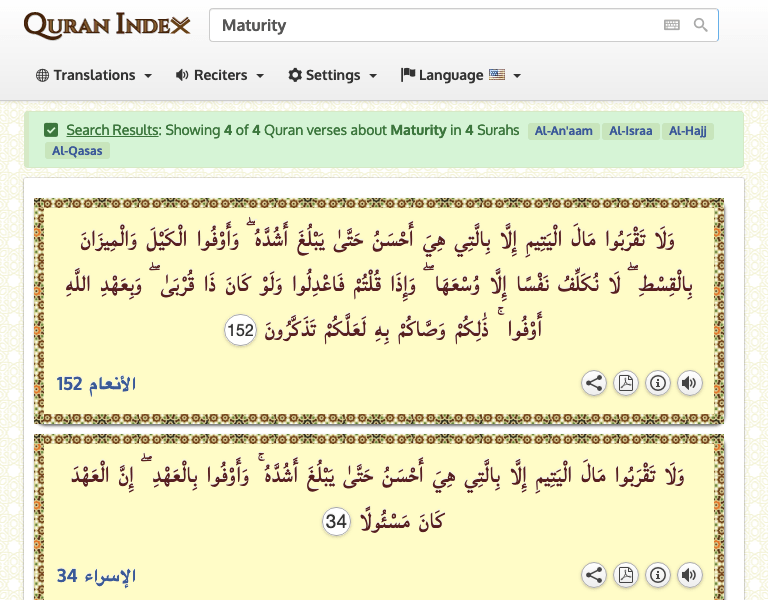Show info for verse Al-Israa 34
Image resolution: width=768 pixels, height=600 pixels.
(657, 575)
